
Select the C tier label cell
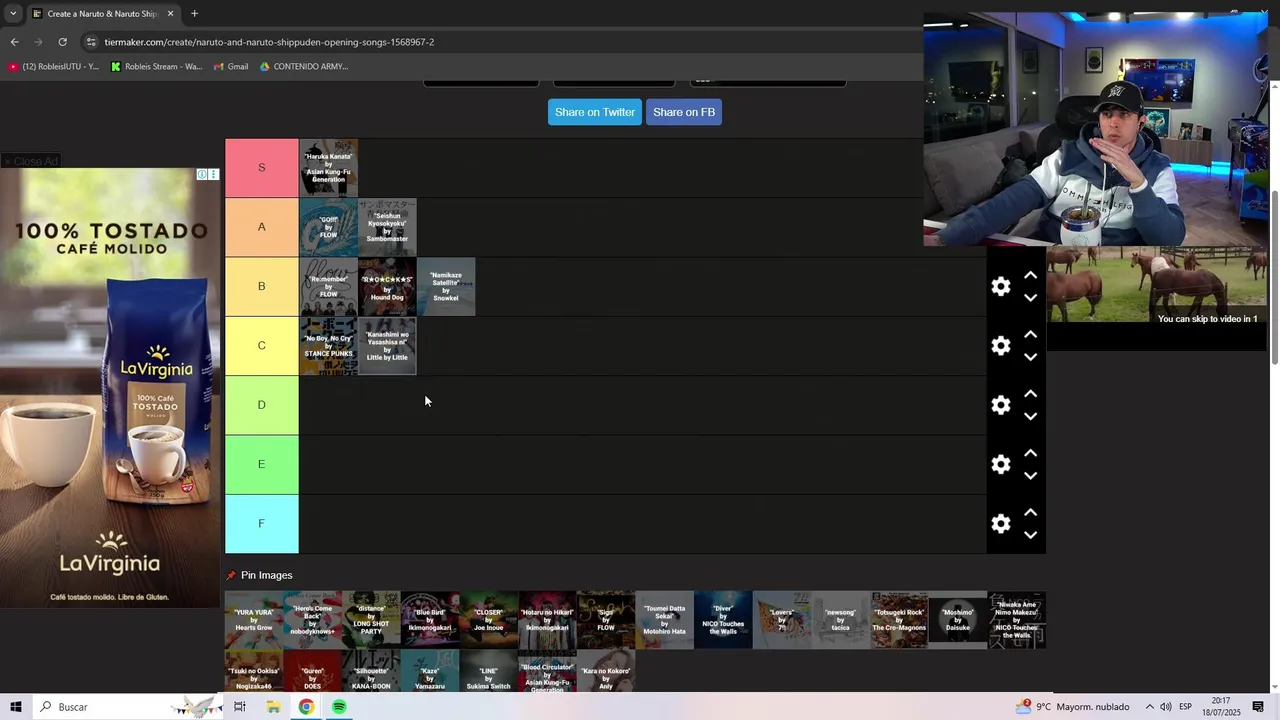[262, 346]
